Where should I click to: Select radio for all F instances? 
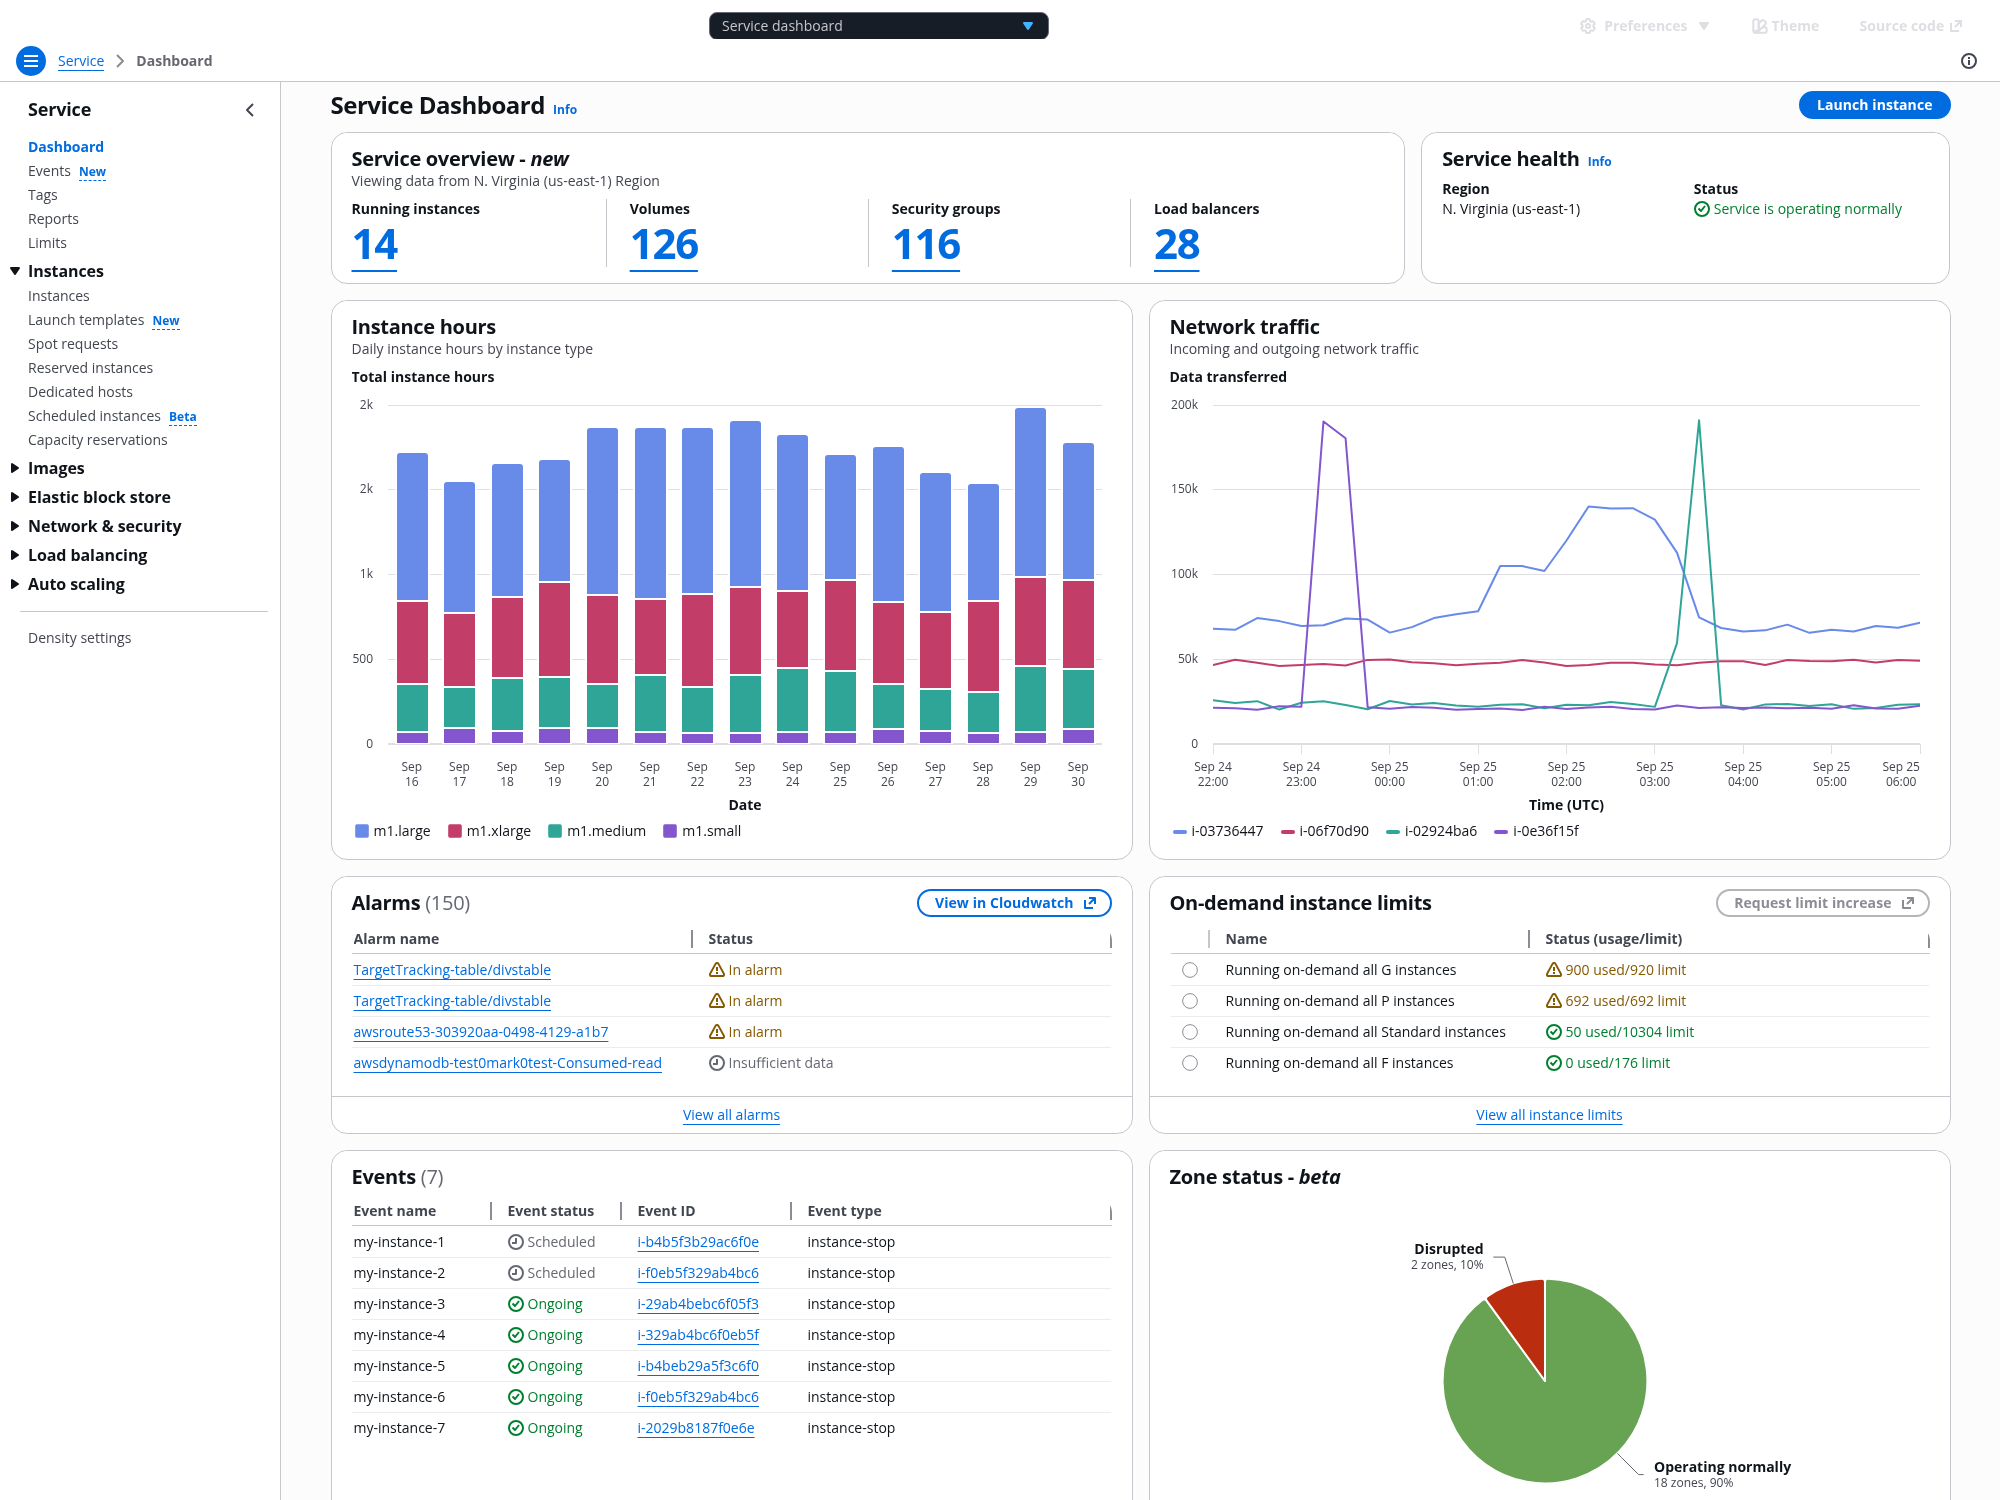click(1189, 1063)
